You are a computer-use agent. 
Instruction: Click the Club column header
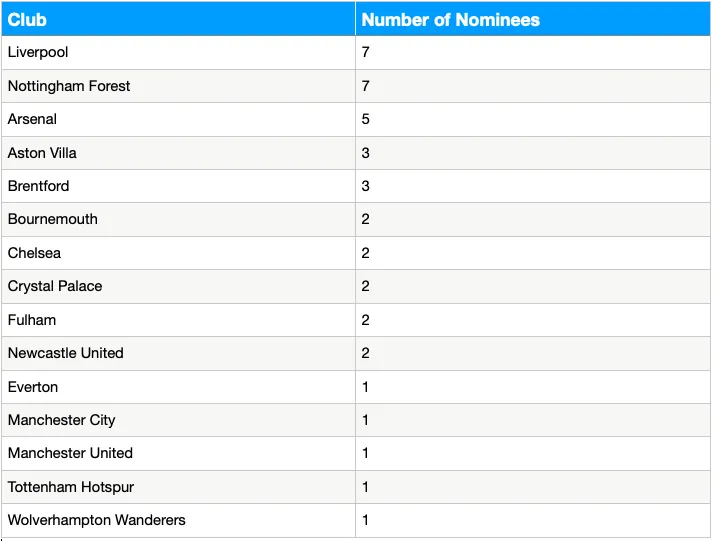pyautogui.click(x=27, y=19)
